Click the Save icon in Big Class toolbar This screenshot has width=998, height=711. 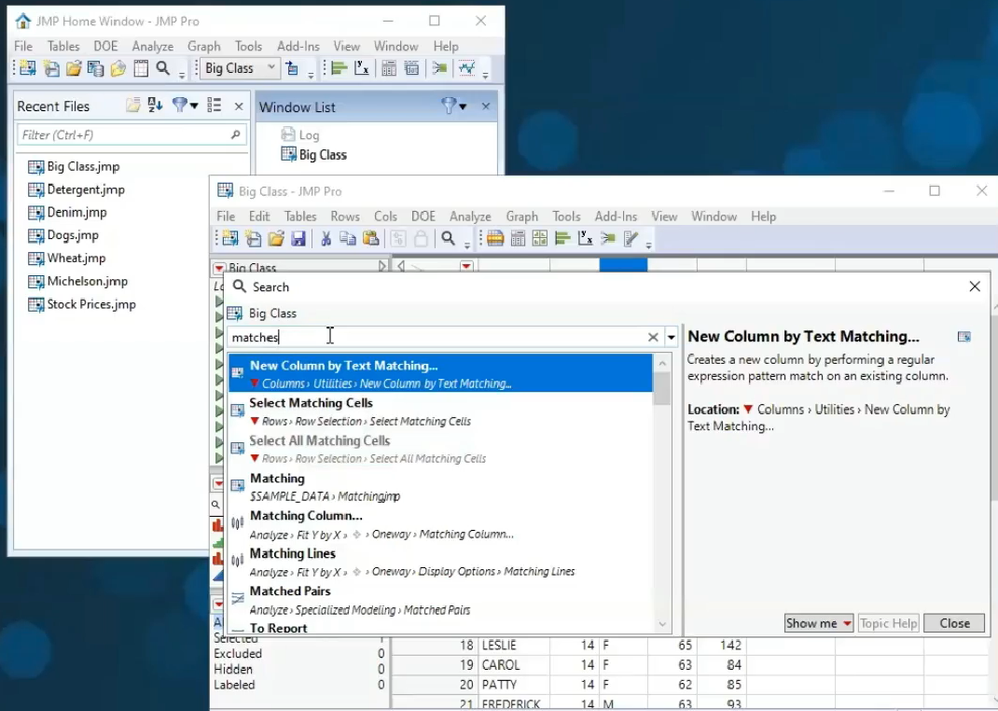[298, 239]
